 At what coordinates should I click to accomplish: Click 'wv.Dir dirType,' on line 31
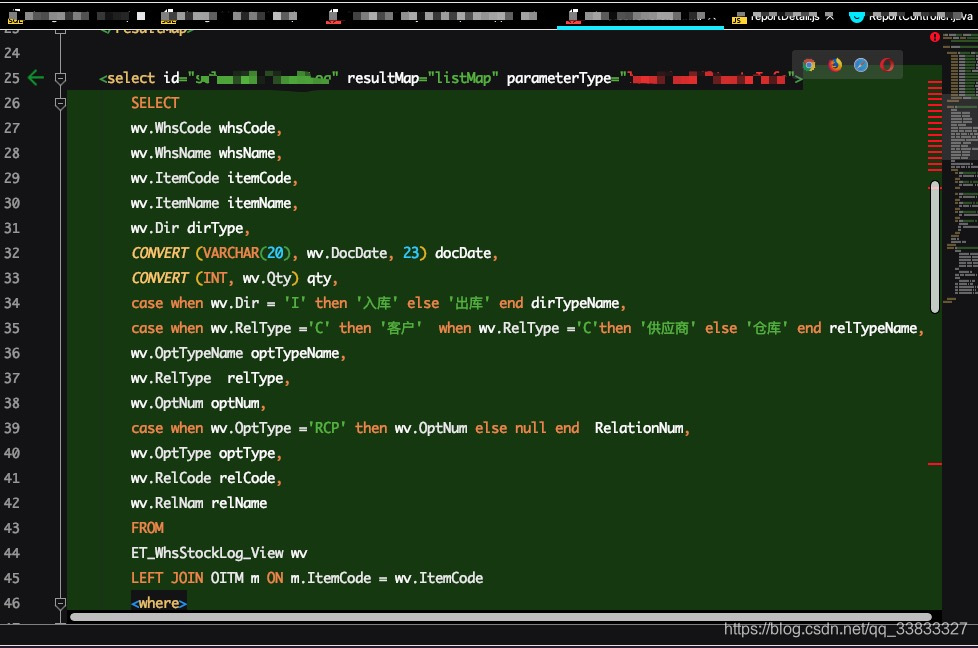[190, 228]
